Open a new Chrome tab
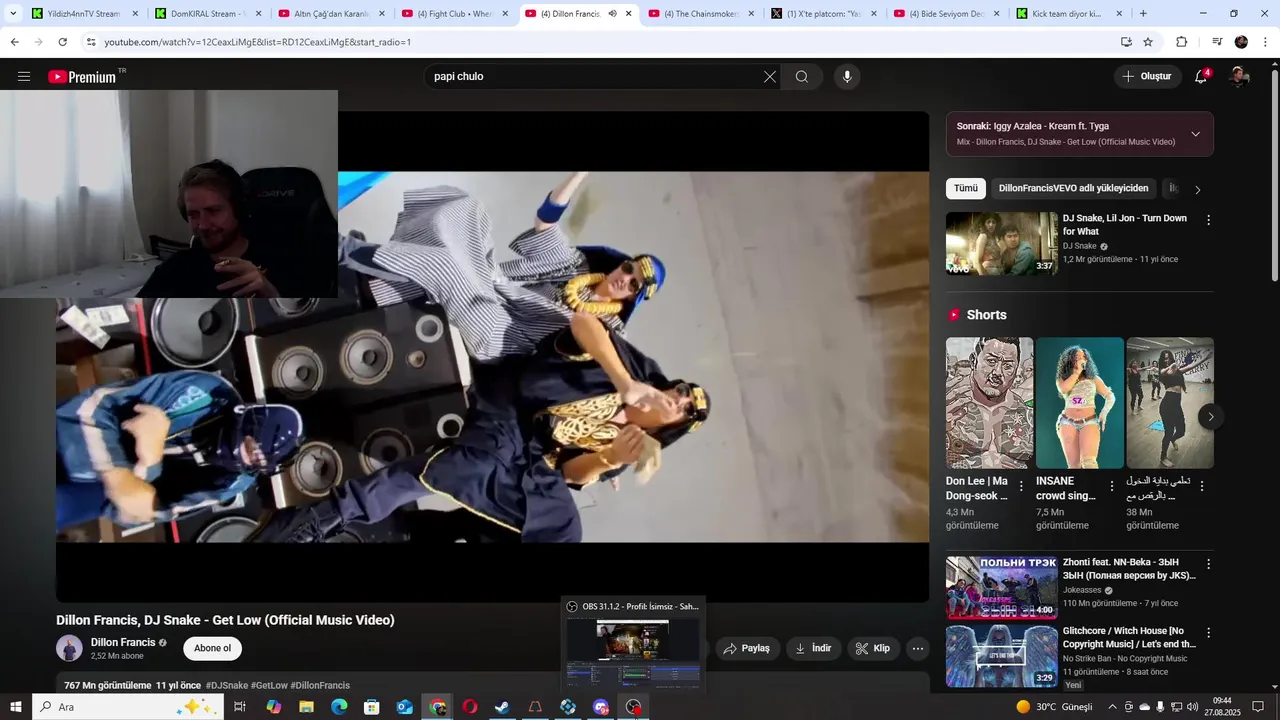Viewport: 1280px width, 720px height. (1143, 14)
